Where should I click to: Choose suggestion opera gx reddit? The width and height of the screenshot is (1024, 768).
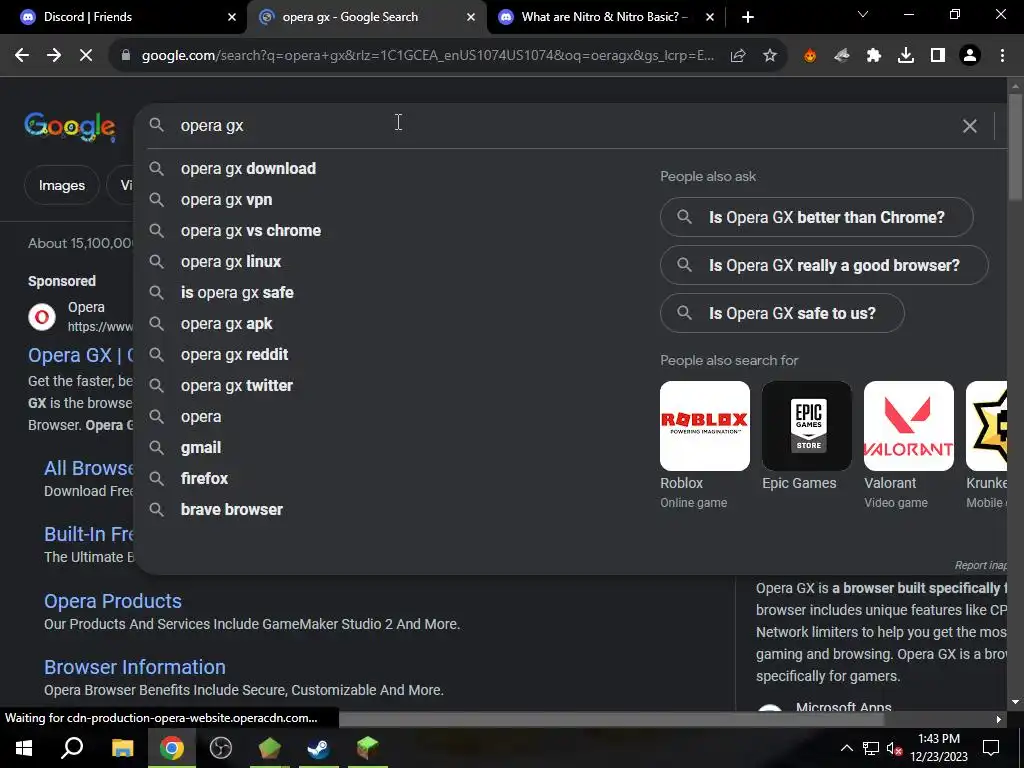(234, 355)
